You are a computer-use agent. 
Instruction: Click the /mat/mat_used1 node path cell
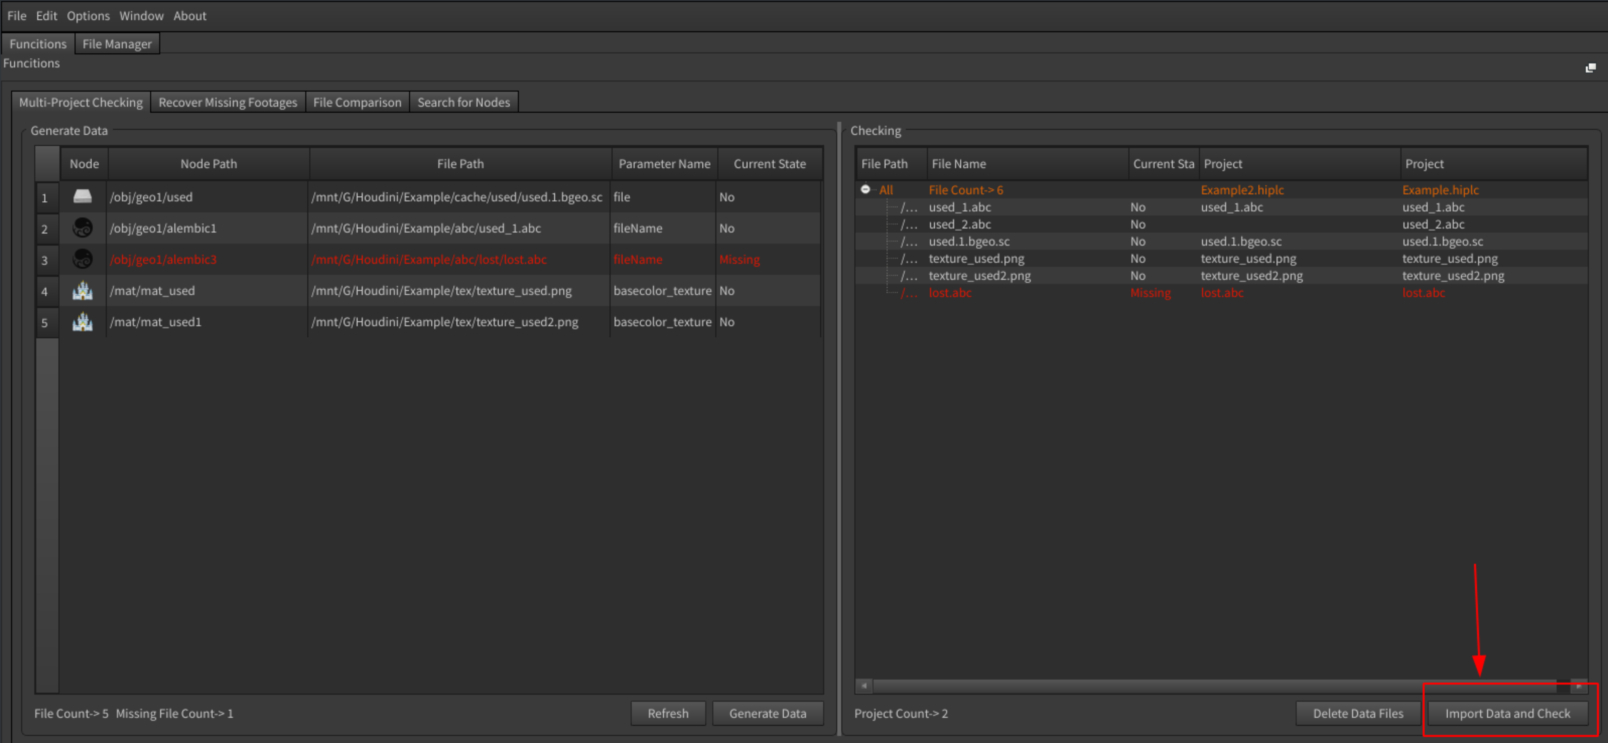point(208,322)
